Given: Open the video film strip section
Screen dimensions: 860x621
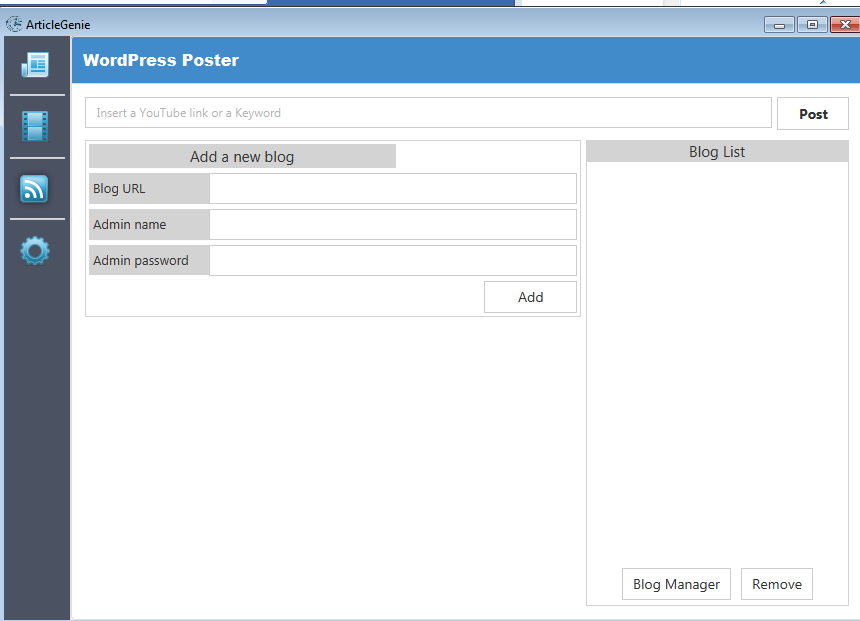Looking at the screenshot, I should pos(35,126).
